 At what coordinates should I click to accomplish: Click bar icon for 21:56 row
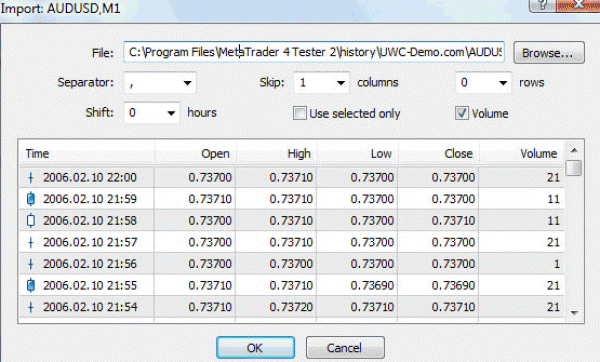[31, 264]
